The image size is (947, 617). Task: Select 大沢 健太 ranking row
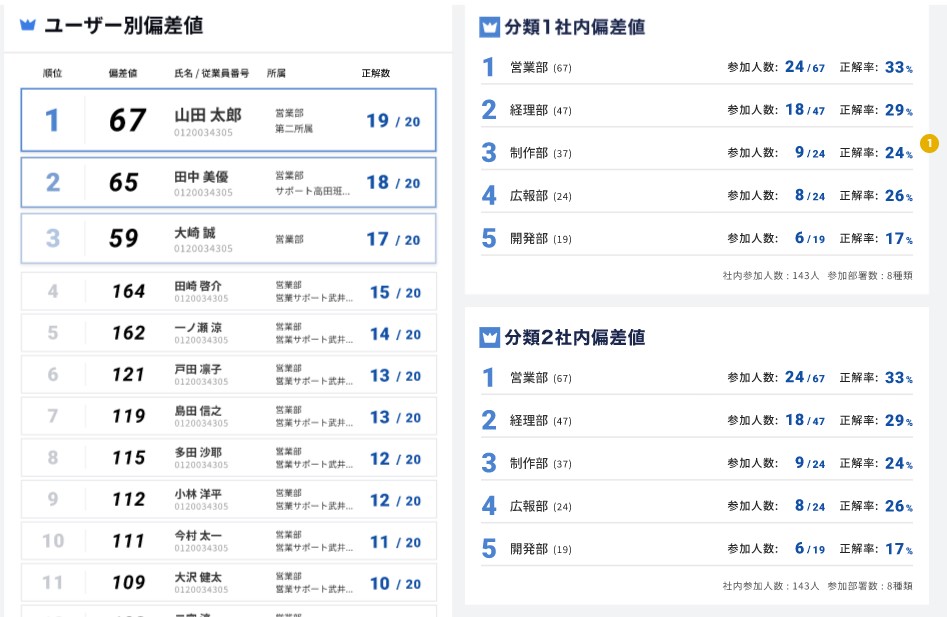[228, 583]
